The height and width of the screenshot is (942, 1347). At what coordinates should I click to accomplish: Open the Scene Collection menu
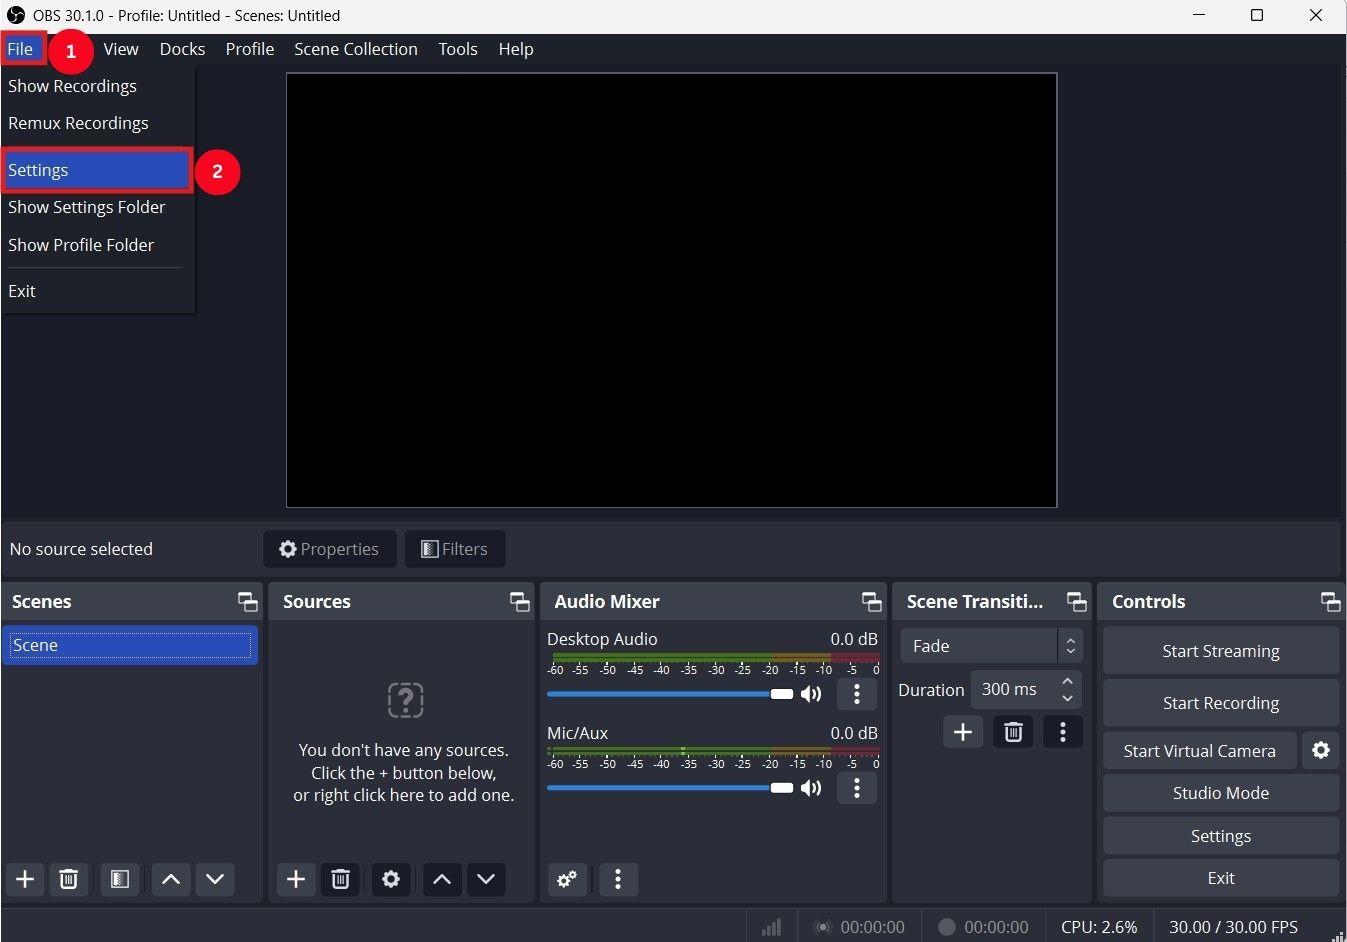(x=356, y=49)
